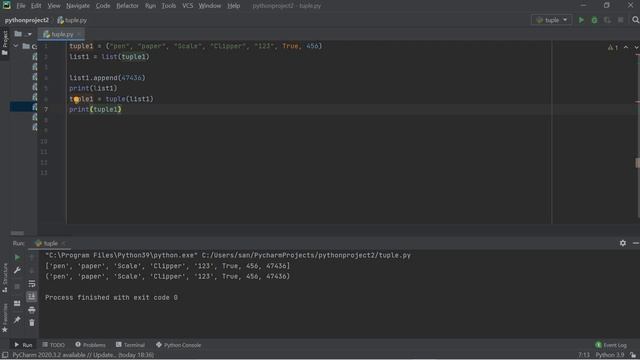Screen dimensions: 640x360
Task: Open the Refactor menu
Action: click(127, 6)
